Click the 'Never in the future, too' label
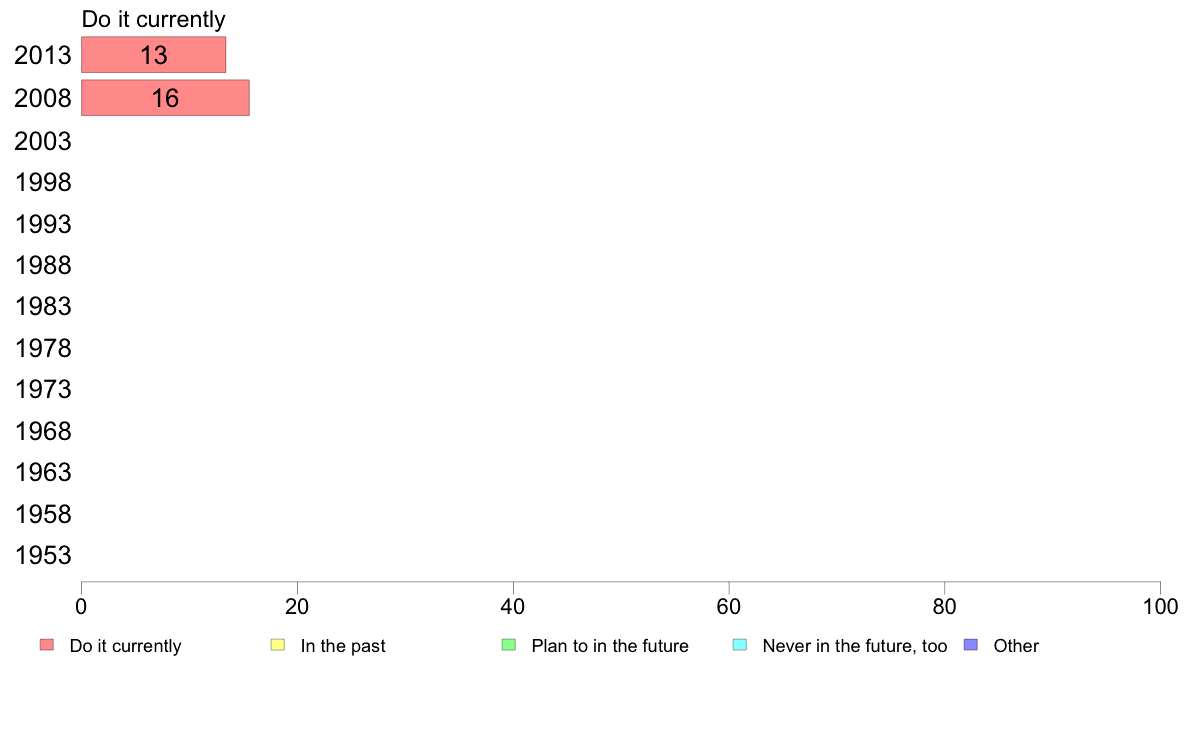The height and width of the screenshot is (736, 1188). [854, 646]
